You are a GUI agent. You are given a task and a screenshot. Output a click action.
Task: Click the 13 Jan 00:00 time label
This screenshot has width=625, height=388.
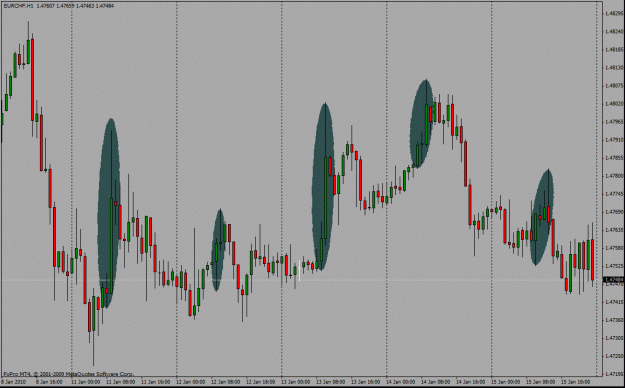pos(295,382)
